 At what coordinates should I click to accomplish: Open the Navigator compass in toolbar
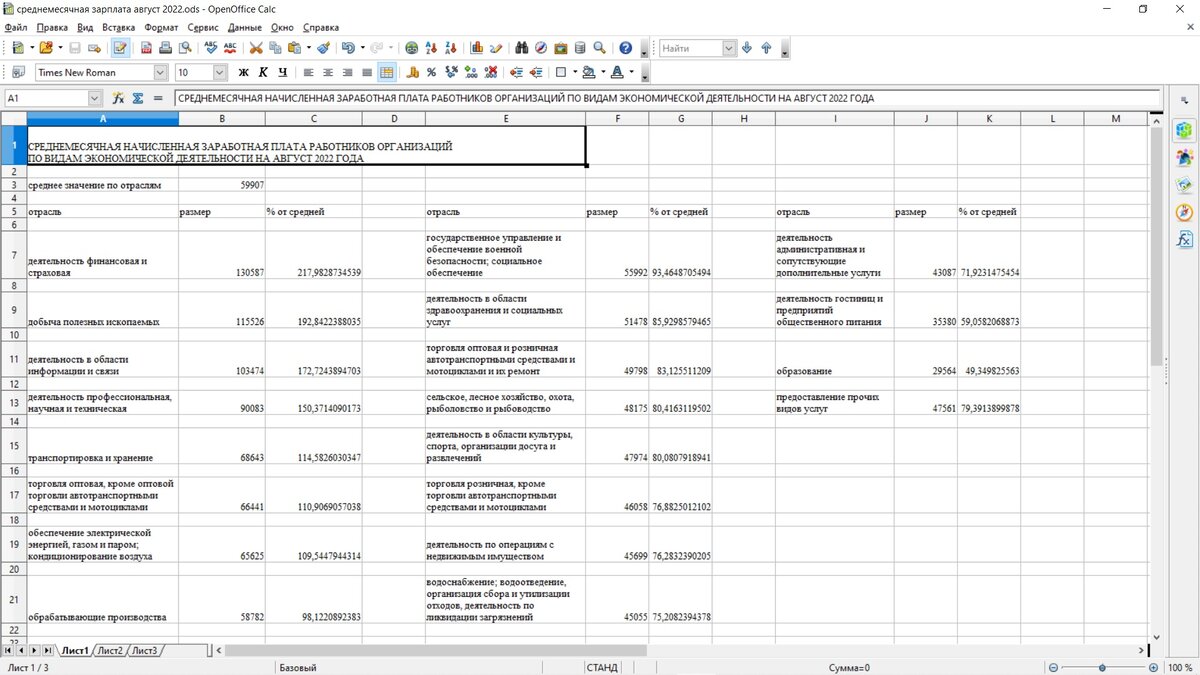(541, 48)
